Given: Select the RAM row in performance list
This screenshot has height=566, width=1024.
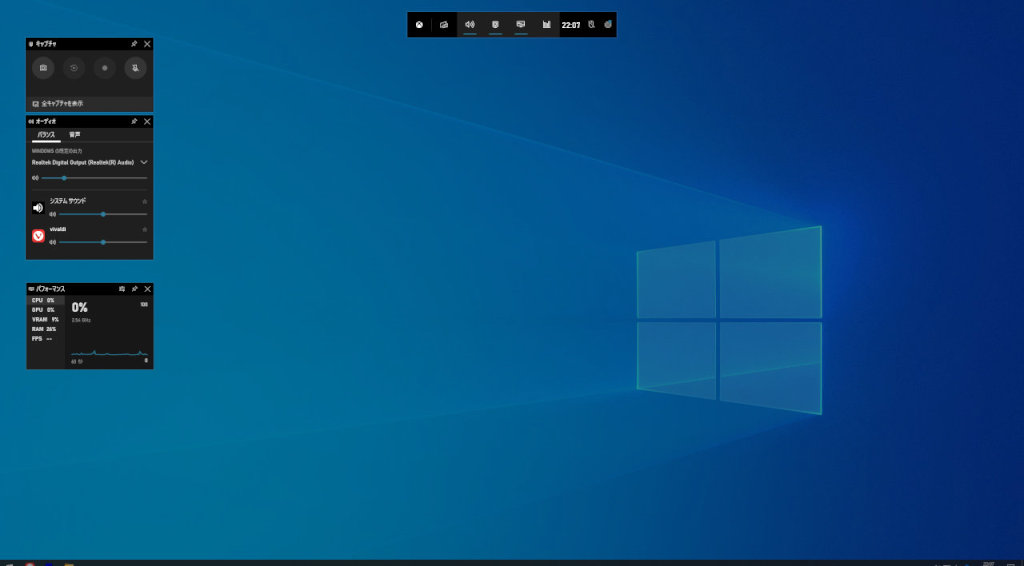Looking at the screenshot, I should tap(46, 330).
